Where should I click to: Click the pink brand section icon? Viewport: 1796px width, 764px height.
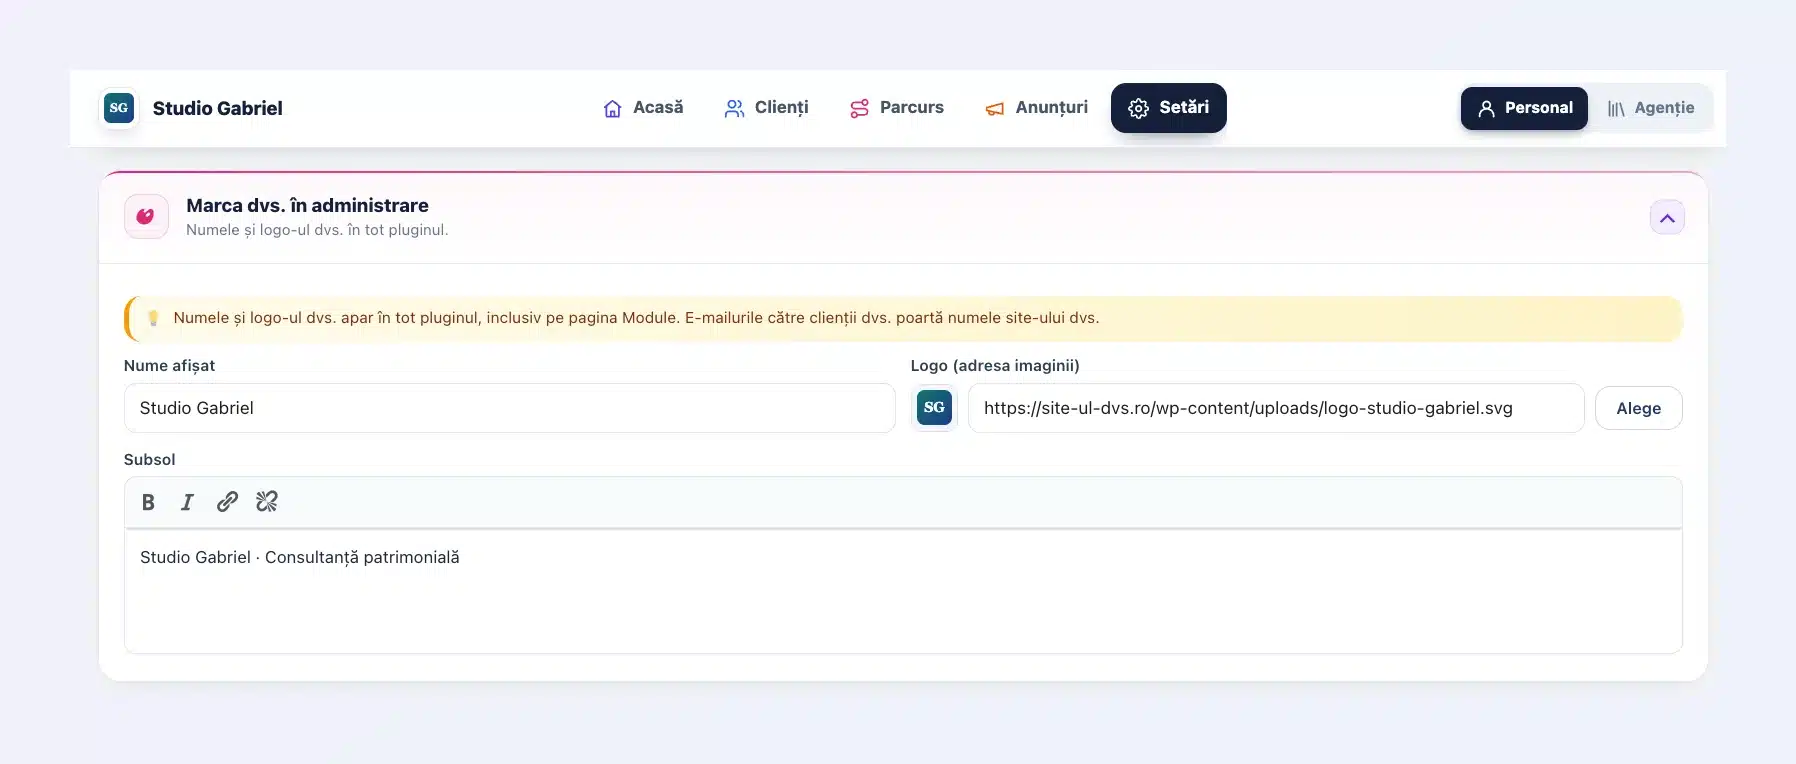[146, 216]
